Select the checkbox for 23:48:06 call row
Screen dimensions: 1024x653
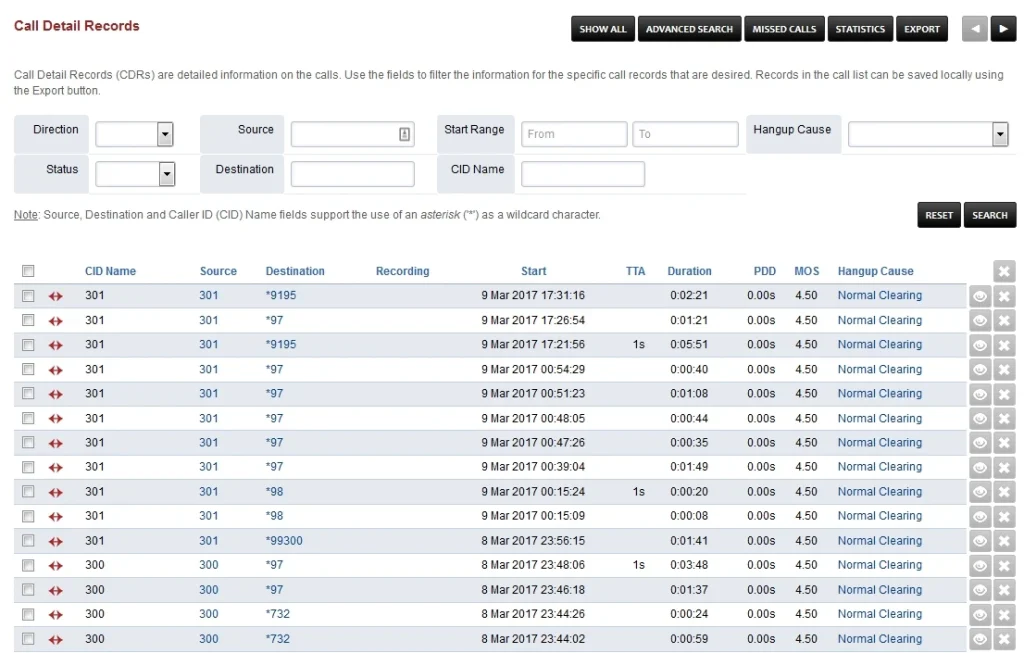tap(29, 566)
